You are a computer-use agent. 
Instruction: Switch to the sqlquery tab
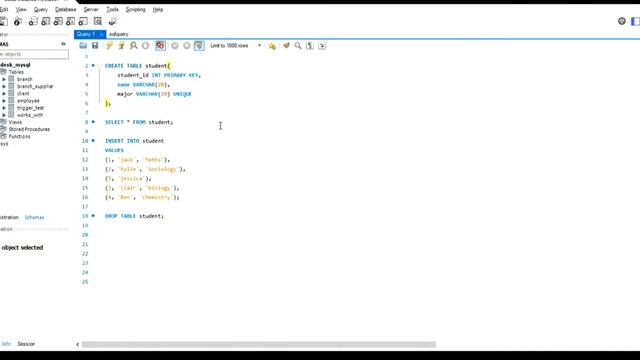click(x=119, y=34)
